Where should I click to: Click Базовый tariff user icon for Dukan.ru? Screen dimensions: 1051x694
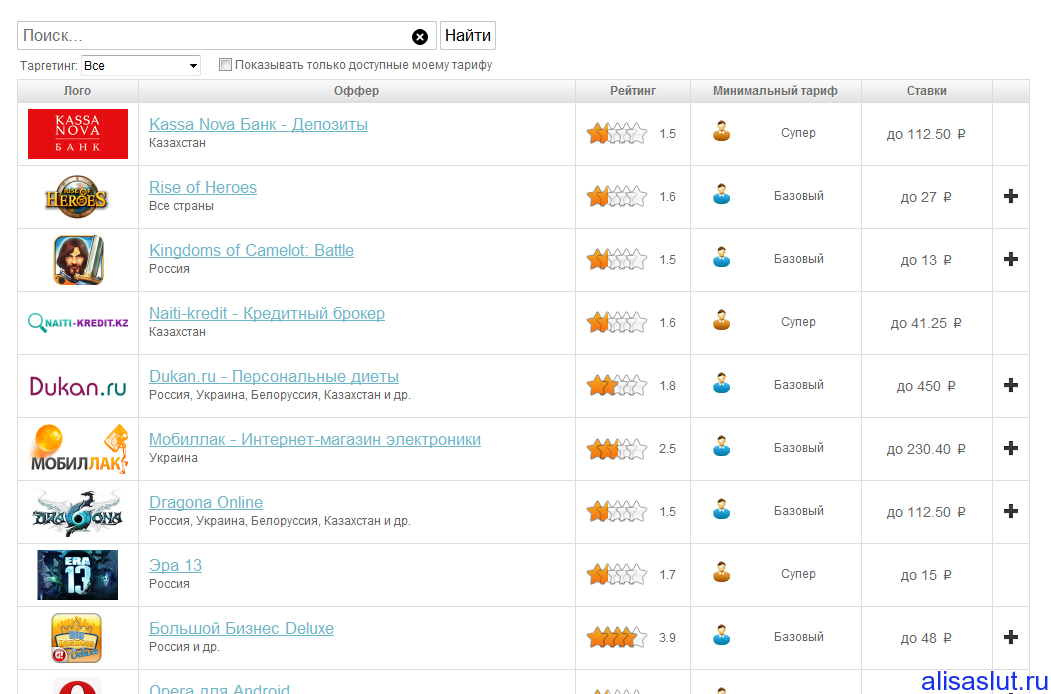pyautogui.click(x=722, y=384)
